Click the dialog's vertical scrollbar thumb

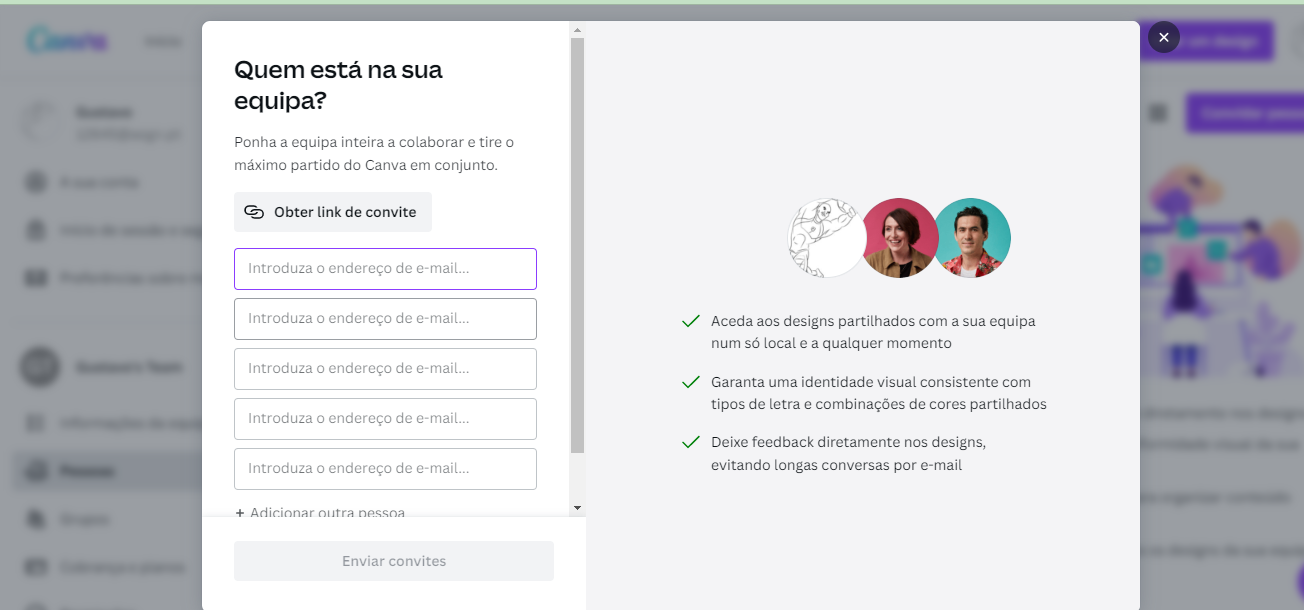click(x=577, y=245)
